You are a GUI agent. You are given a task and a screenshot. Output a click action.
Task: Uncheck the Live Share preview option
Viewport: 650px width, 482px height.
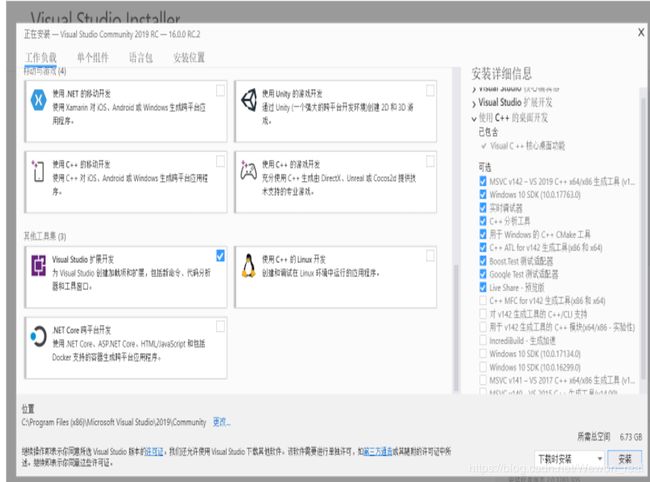click(x=483, y=287)
